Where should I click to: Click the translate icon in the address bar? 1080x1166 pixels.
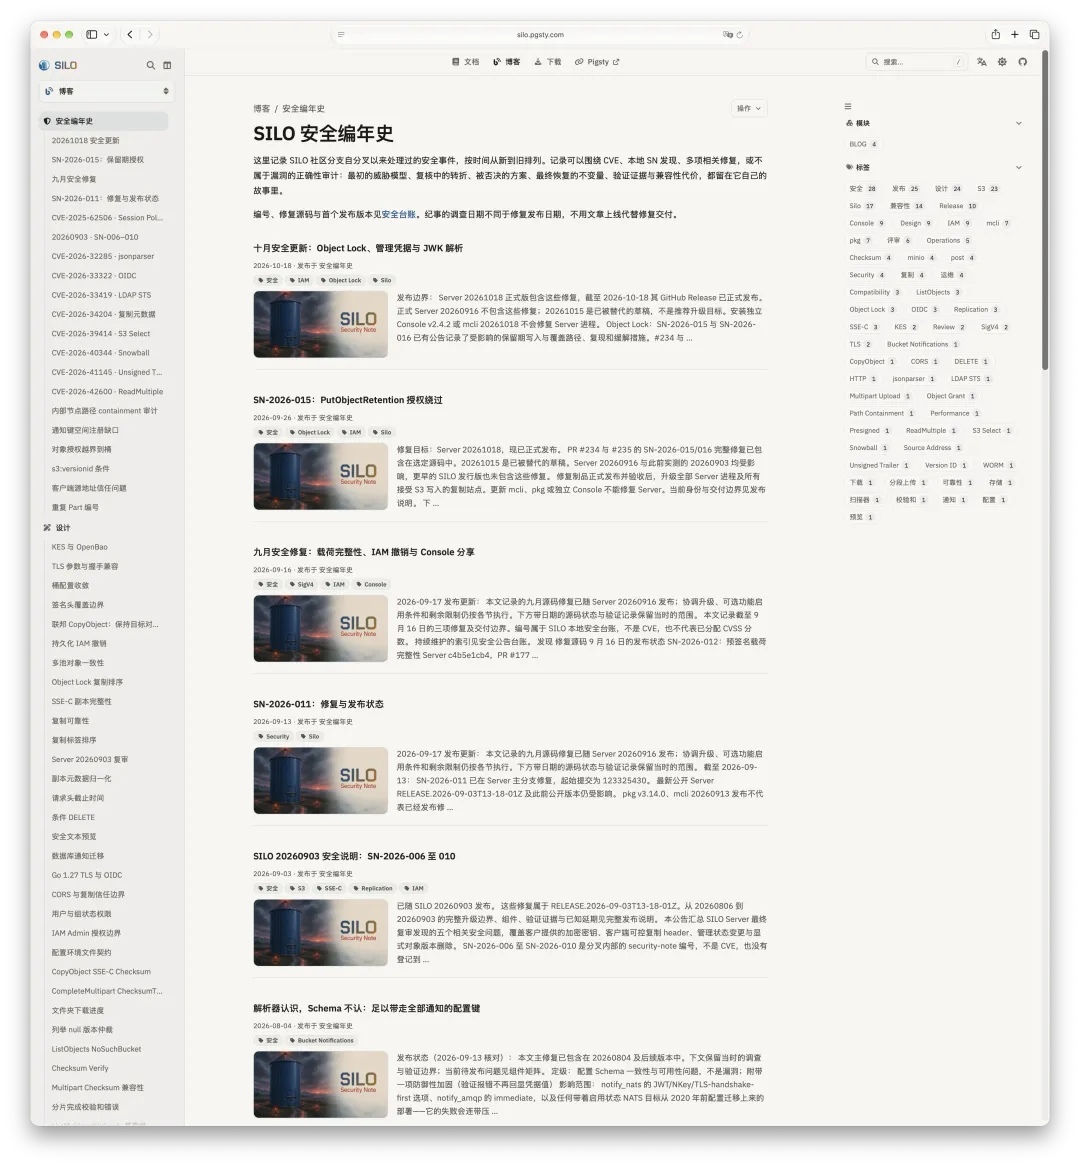coord(727,35)
